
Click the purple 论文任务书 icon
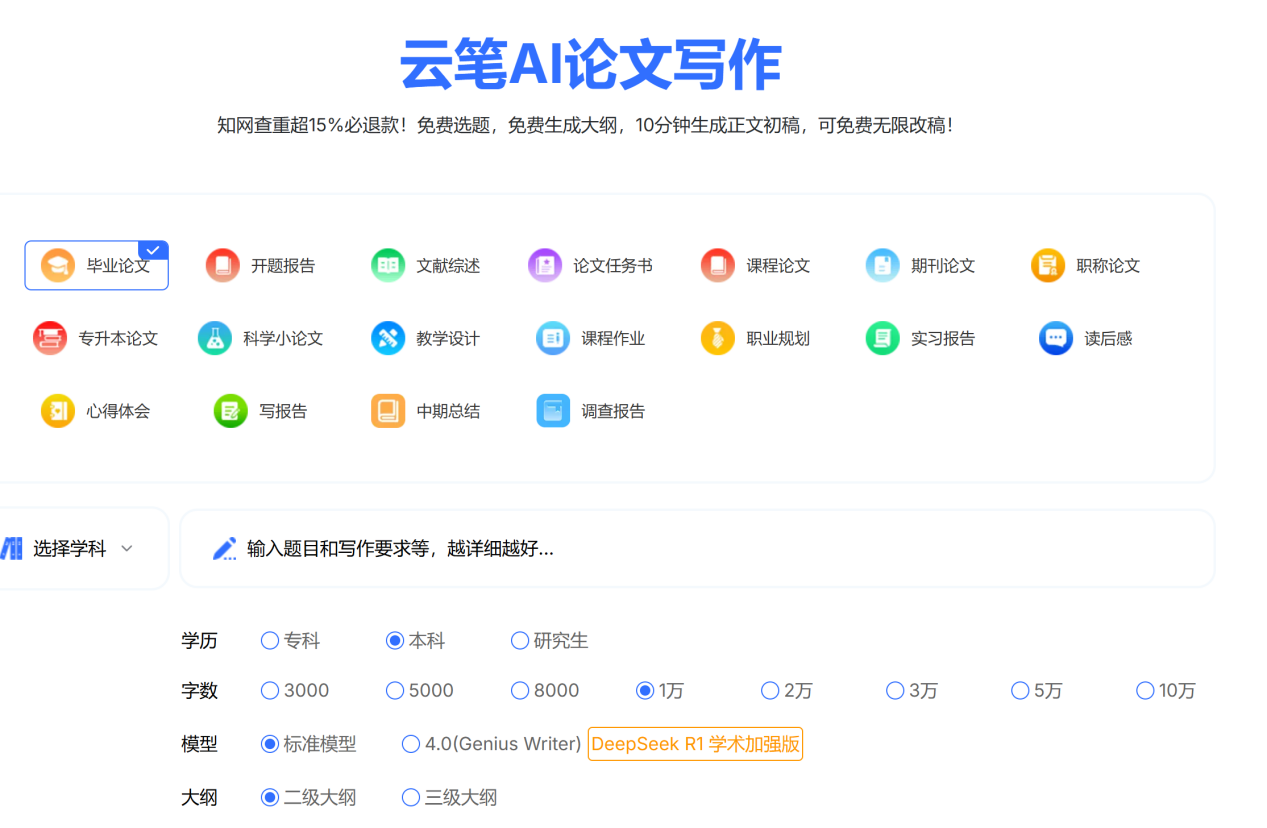coord(545,265)
